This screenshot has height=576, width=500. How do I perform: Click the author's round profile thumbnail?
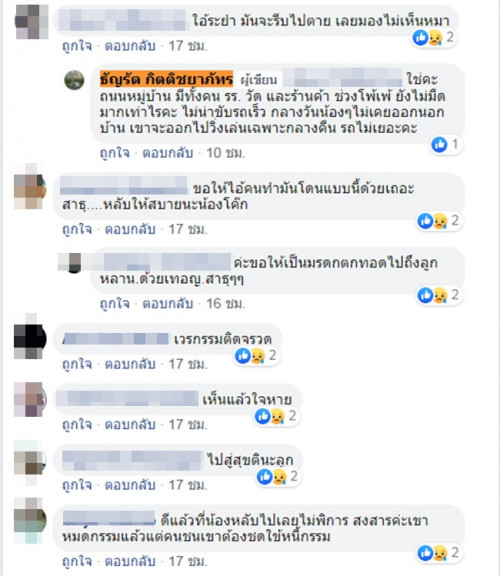tap(74, 80)
